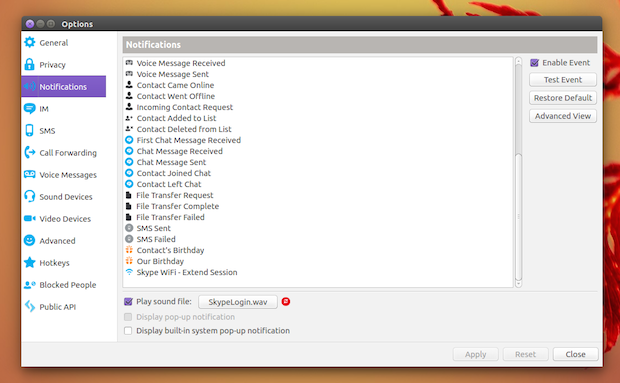Screen dimensions: 620x383
Task: Select "SMS Failed" event
Action: click(156, 239)
